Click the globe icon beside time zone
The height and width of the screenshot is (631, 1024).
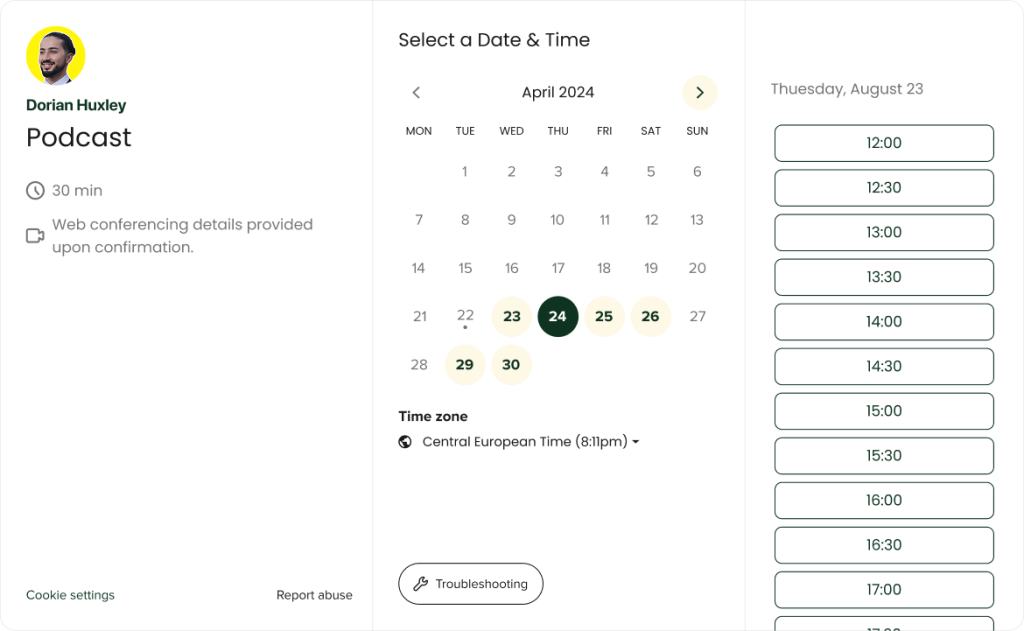point(405,442)
